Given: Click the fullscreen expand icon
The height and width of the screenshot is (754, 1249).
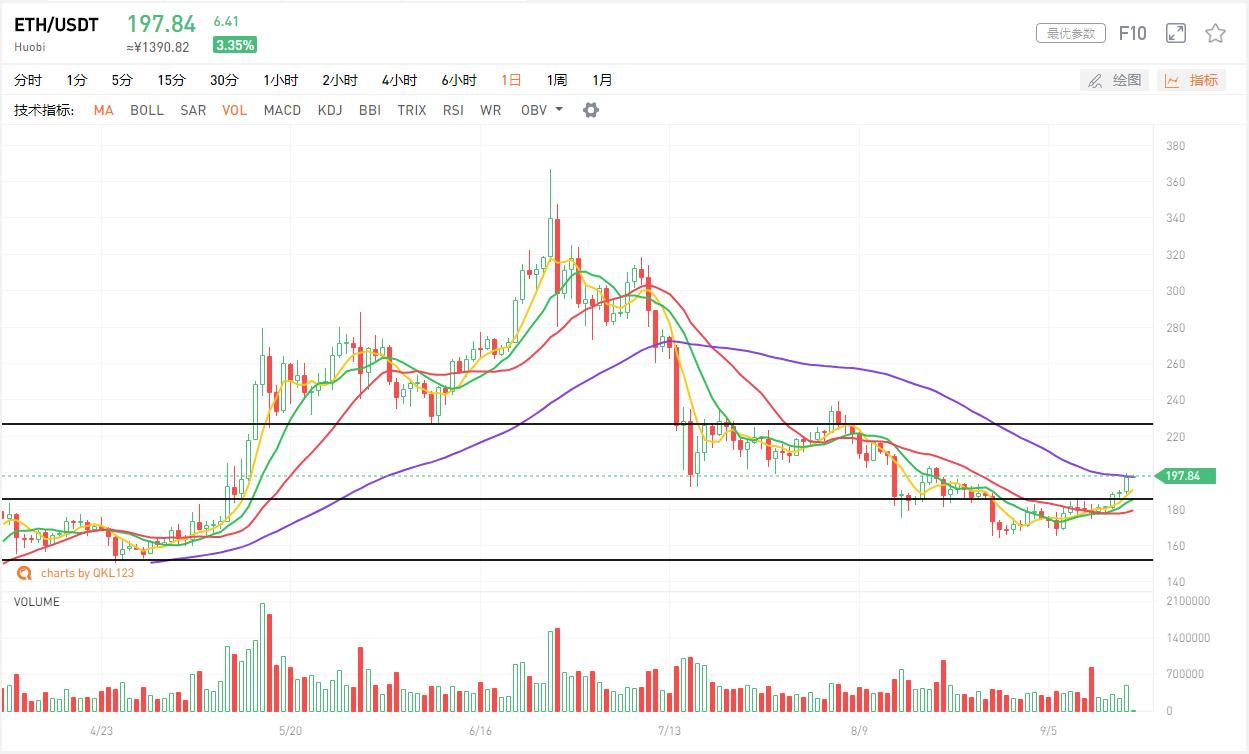Looking at the screenshot, I should point(1176,34).
